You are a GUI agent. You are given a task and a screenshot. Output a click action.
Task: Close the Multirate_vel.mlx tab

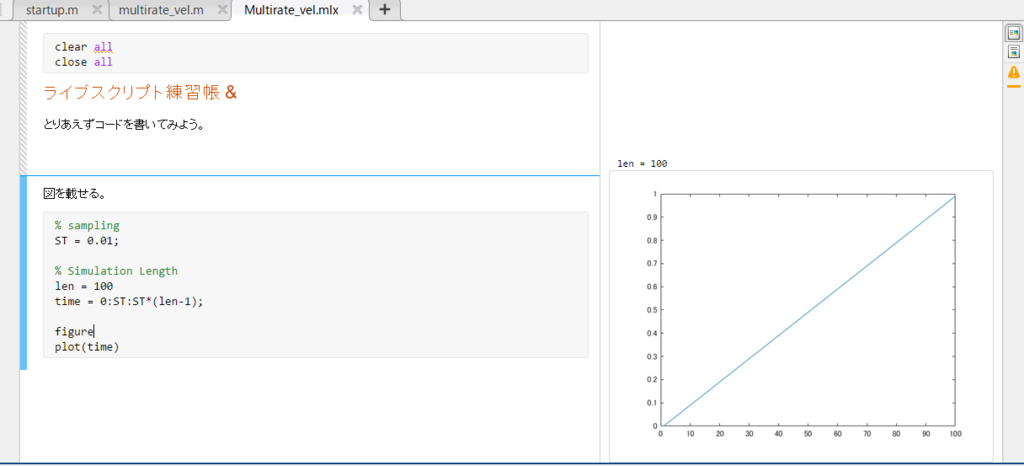tap(357, 10)
